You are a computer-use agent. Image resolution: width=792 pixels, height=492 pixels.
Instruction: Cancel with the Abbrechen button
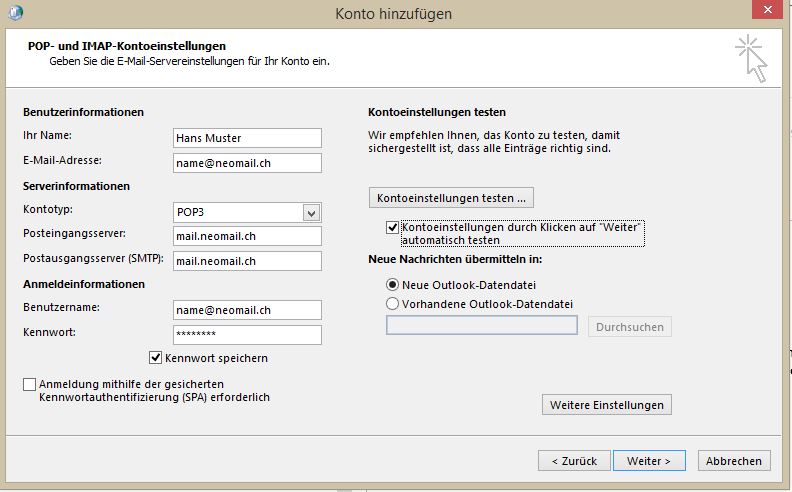point(733,461)
